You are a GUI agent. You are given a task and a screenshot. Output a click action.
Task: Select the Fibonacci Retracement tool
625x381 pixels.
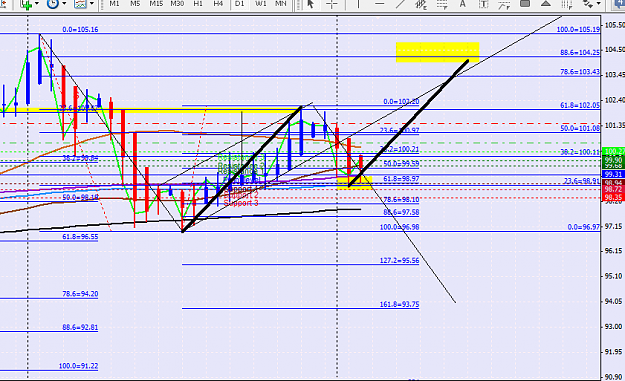(x=442, y=4)
